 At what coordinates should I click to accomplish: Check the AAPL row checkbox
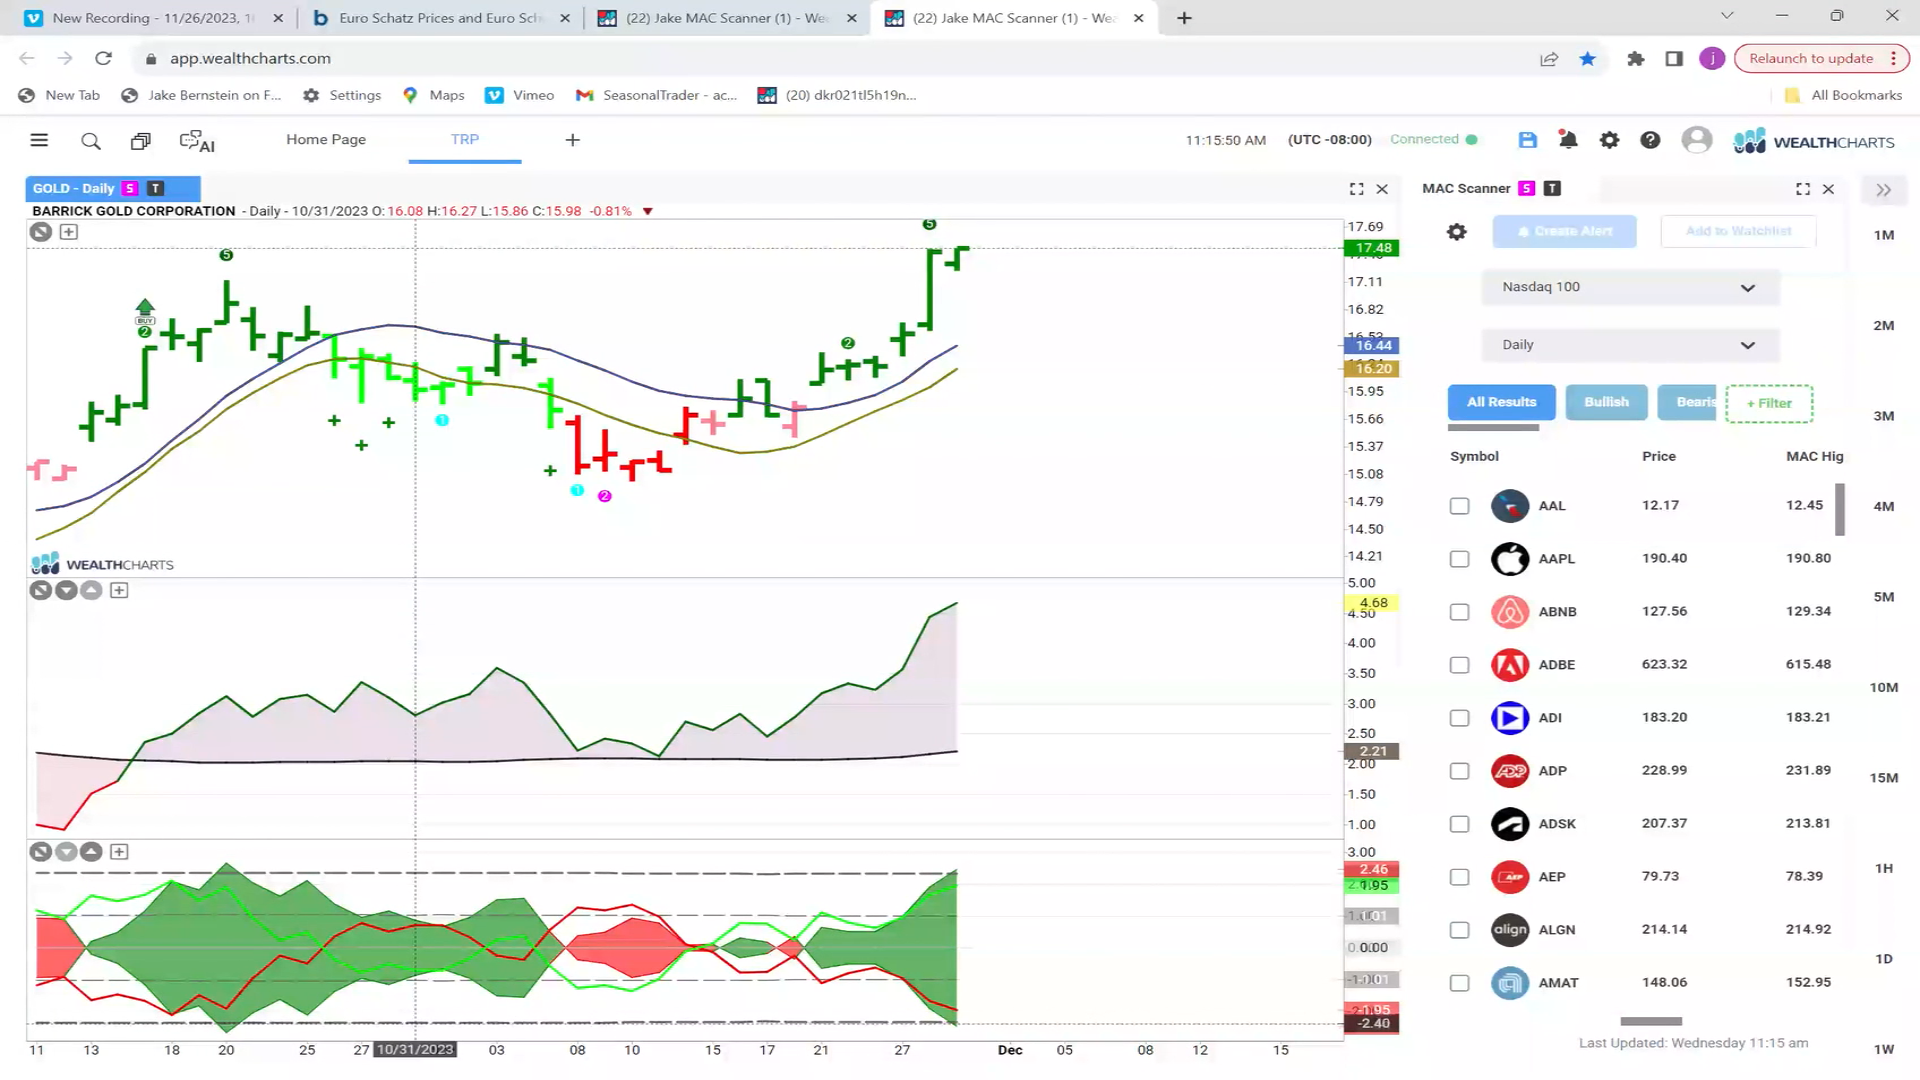pos(1460,559)
